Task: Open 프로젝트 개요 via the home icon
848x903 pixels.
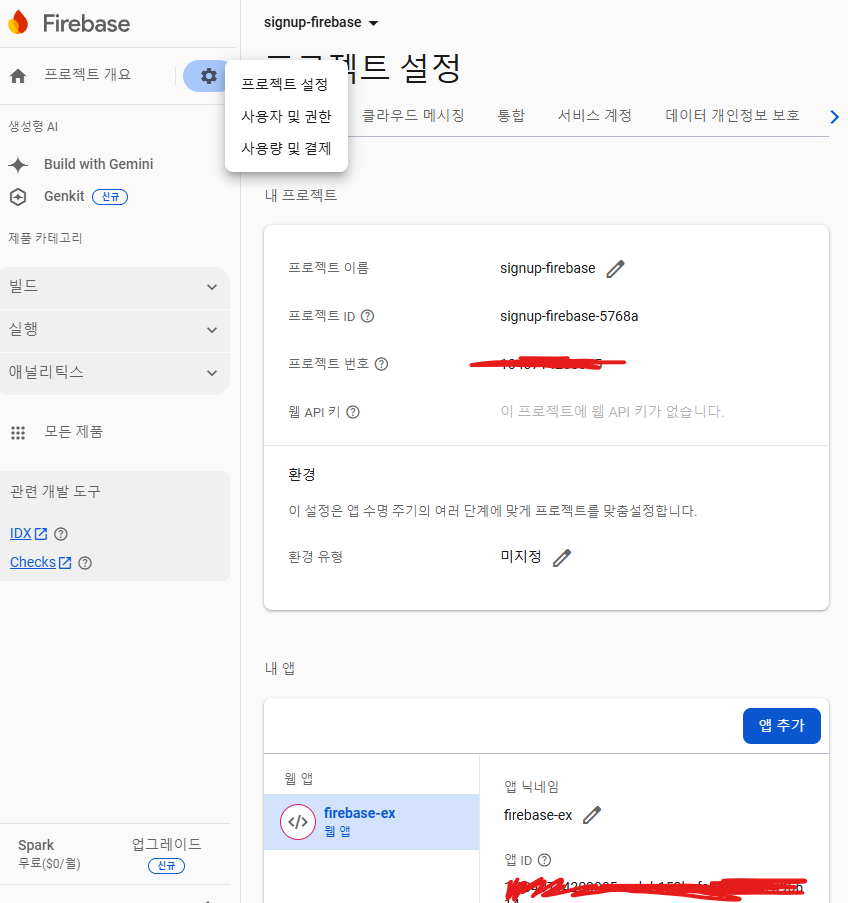Action: pyautogui.click(x=16, y=75)
